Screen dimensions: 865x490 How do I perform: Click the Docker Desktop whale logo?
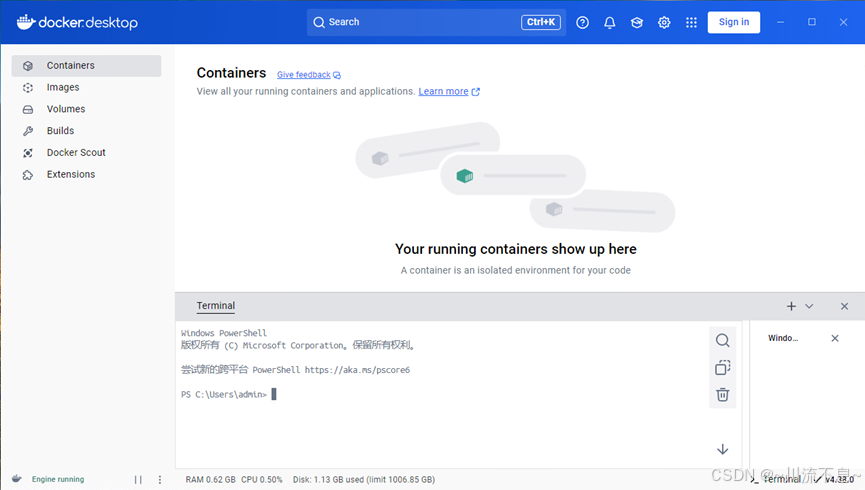(x=25, y=22)
